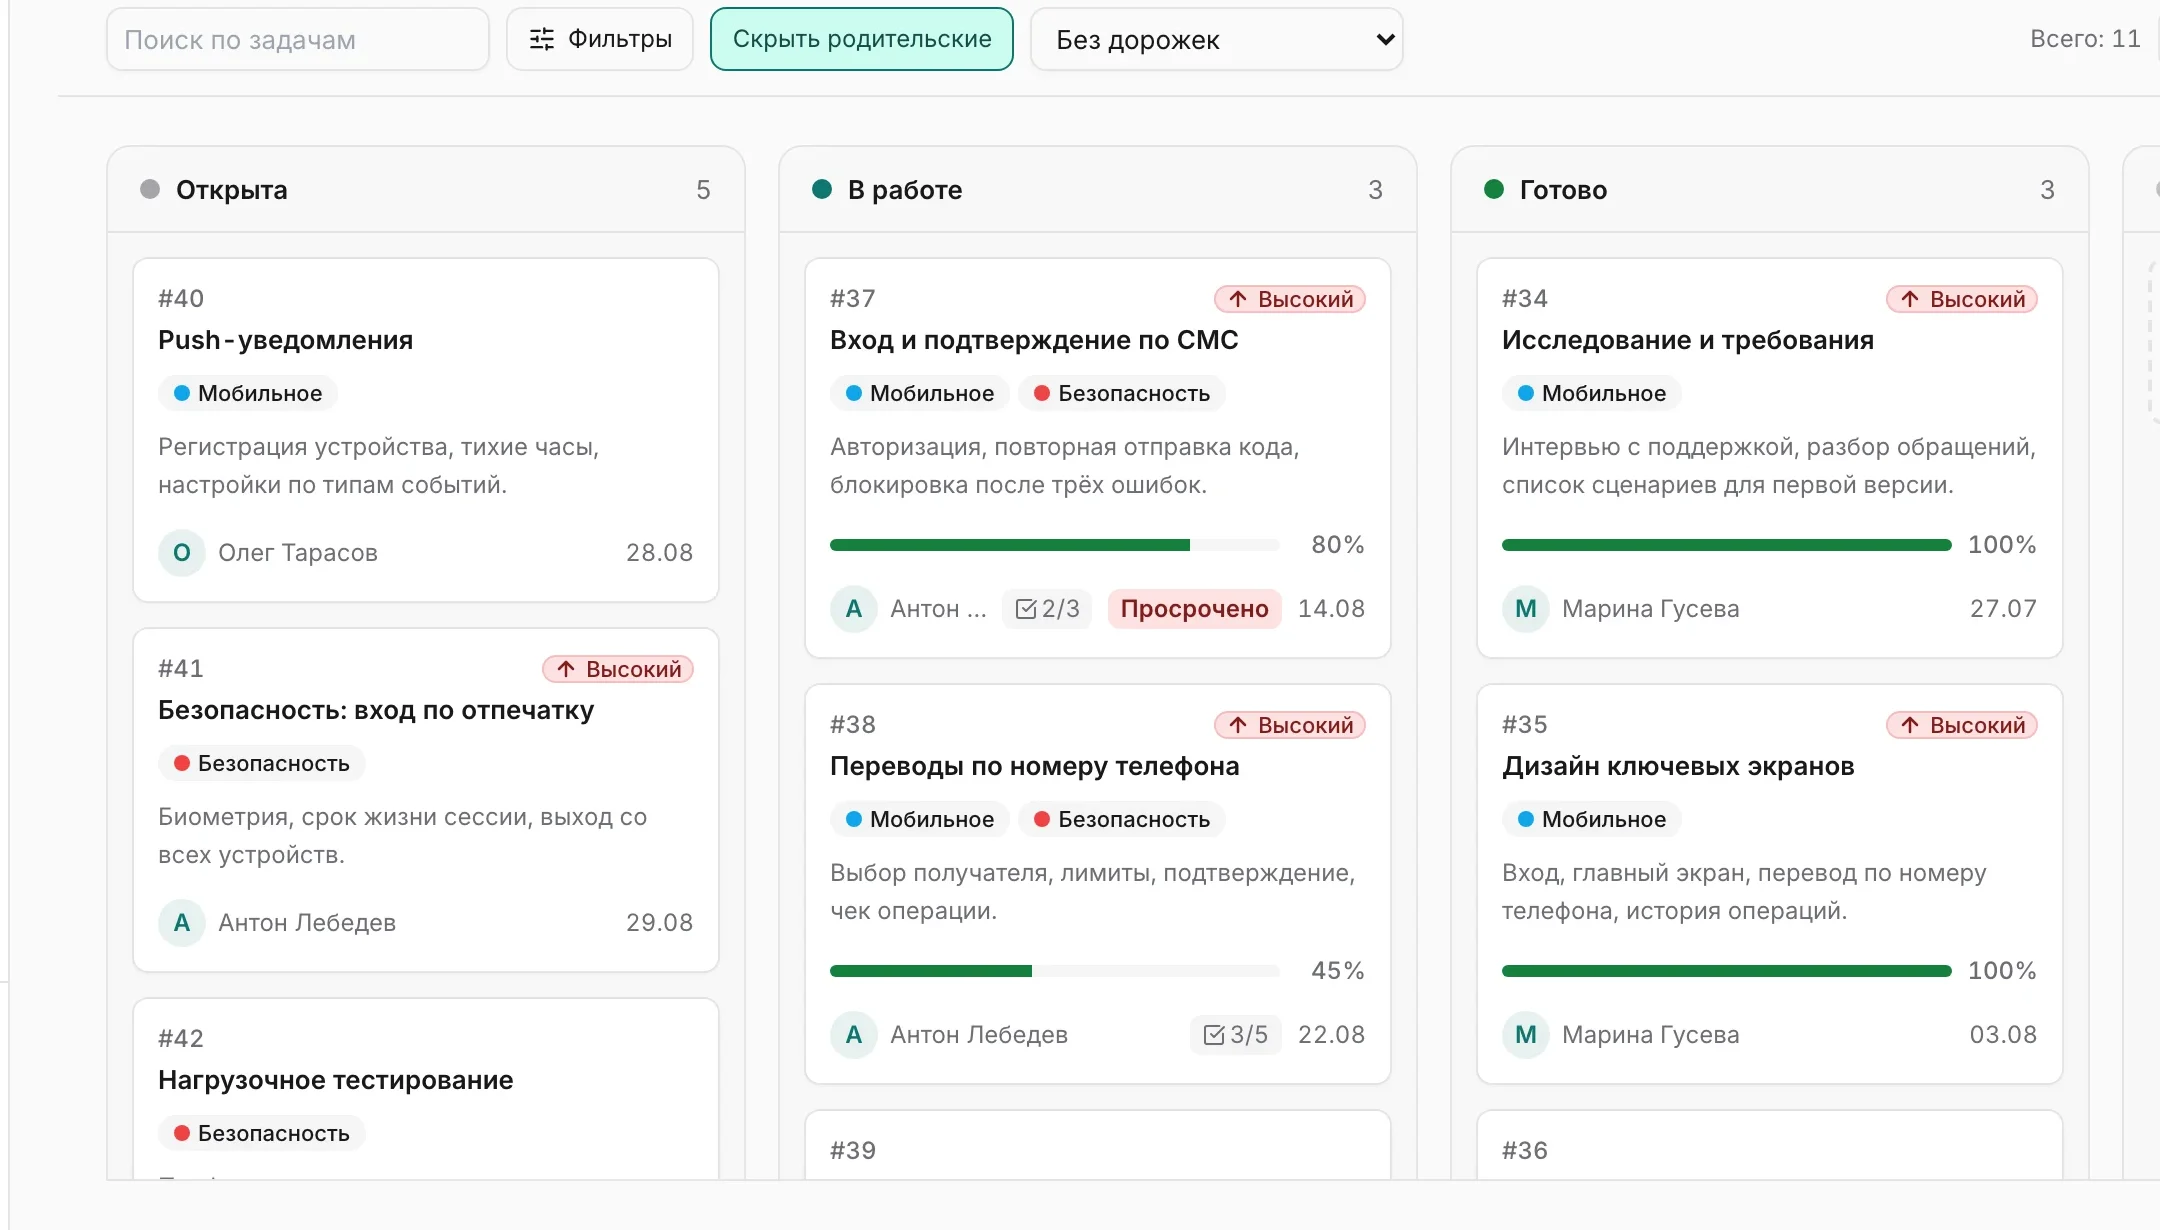Click the 100% progress bar on task #34
Viewport: 2160px width, 1230px height.
pyautogui.click(x=1727, y=545)
